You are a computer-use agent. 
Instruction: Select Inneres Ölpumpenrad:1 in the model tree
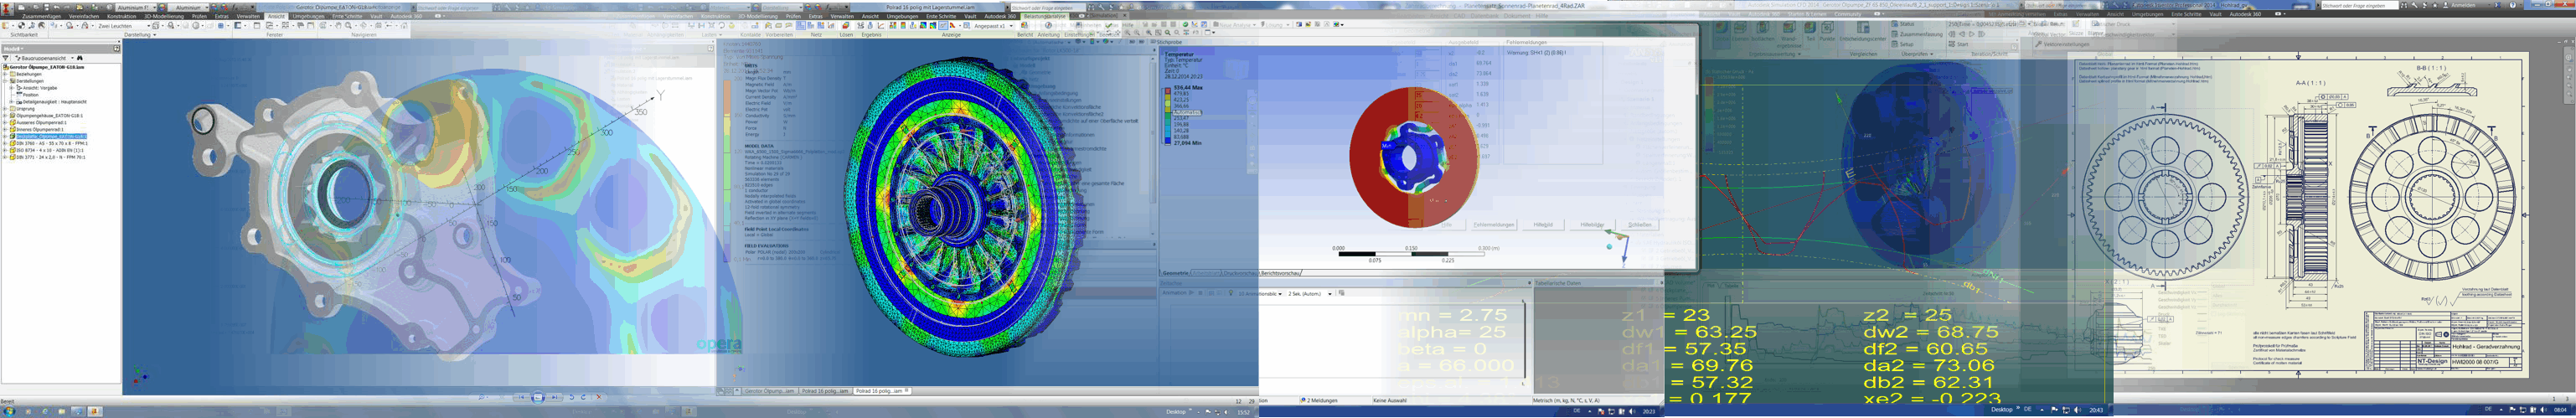39,130
